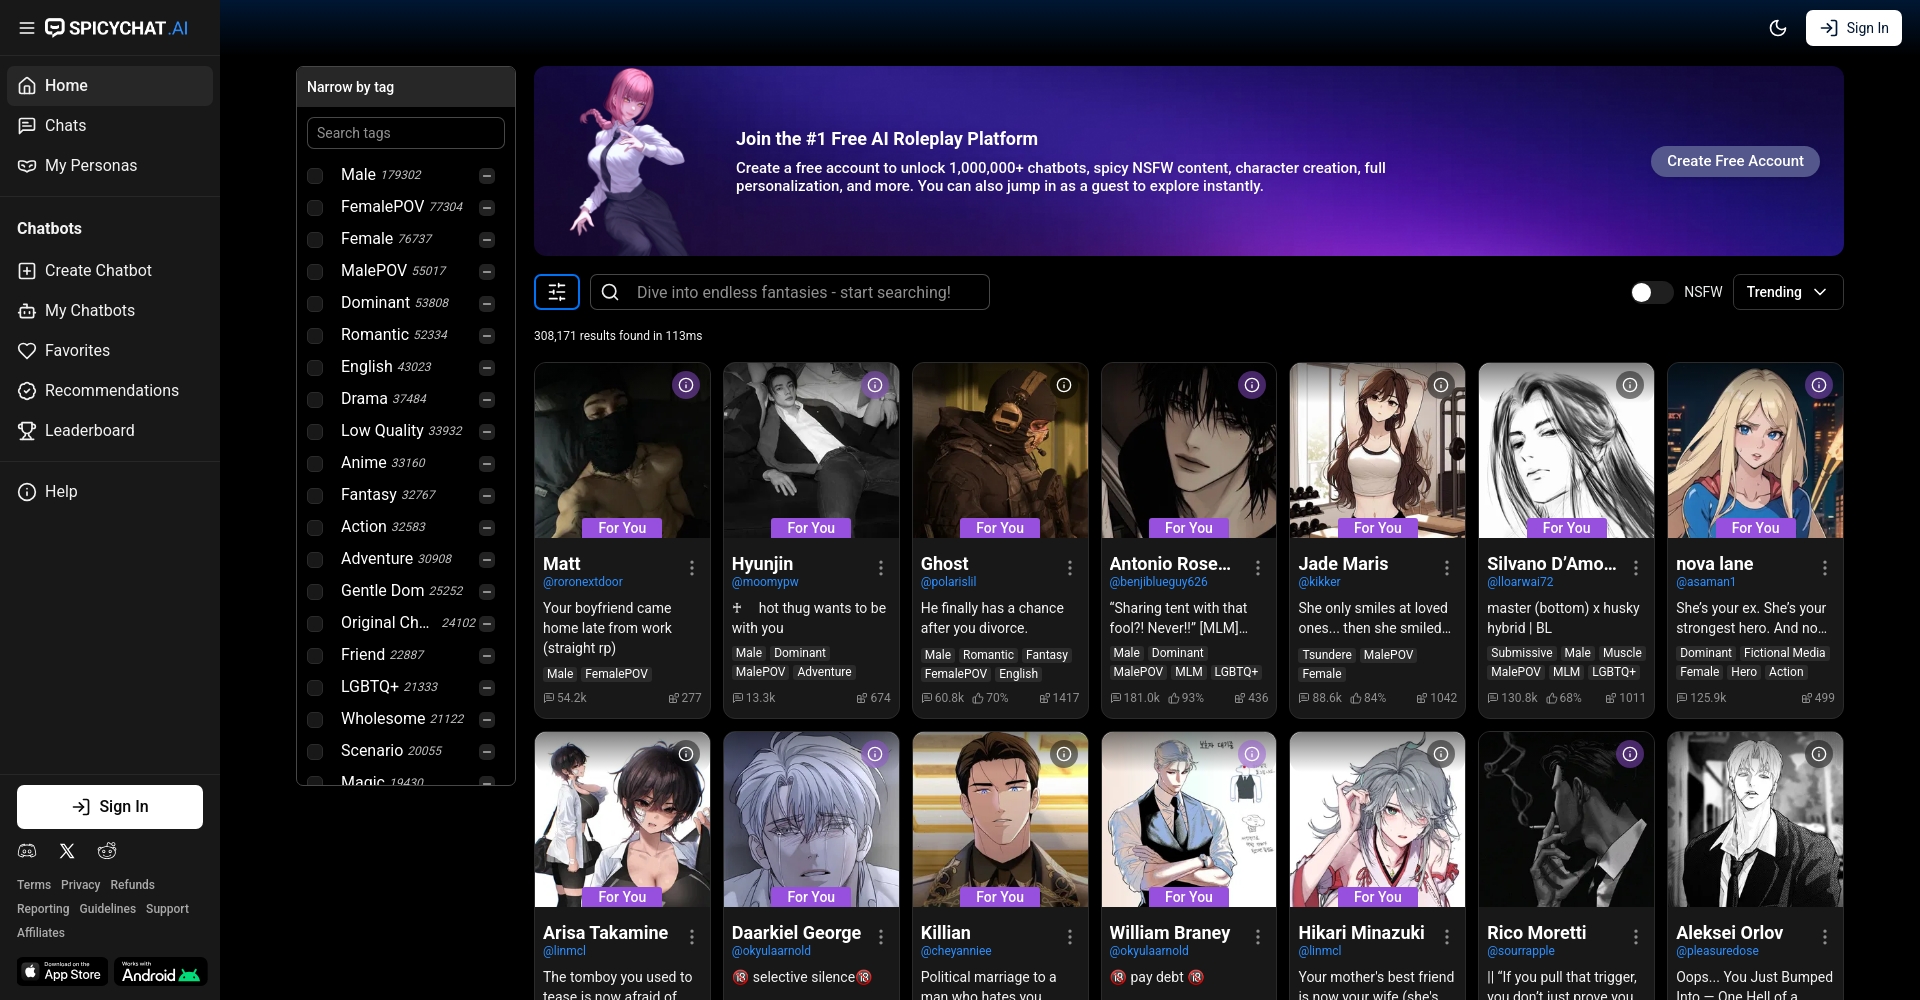The width and height of the screenshot is (1920, 1000).
Task: Open options menu for Ghost
Action: click(x=1070, y=568)
